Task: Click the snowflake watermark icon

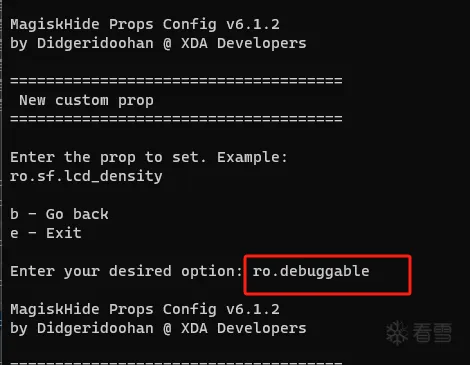Action: (x=397, y=333)
